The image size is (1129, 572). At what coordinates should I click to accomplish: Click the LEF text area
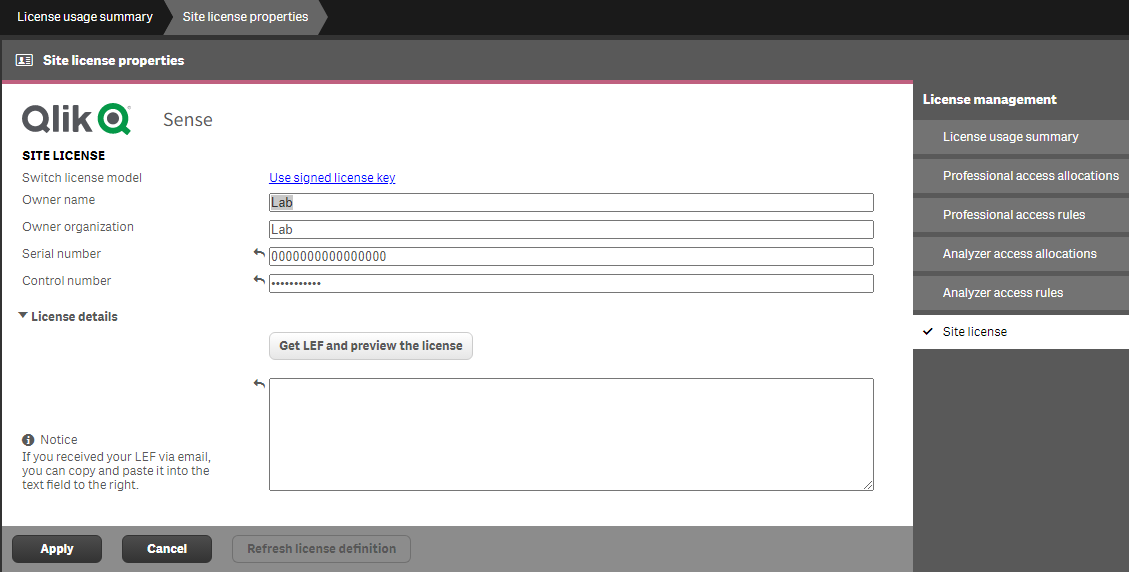click(x=571, y=434)
